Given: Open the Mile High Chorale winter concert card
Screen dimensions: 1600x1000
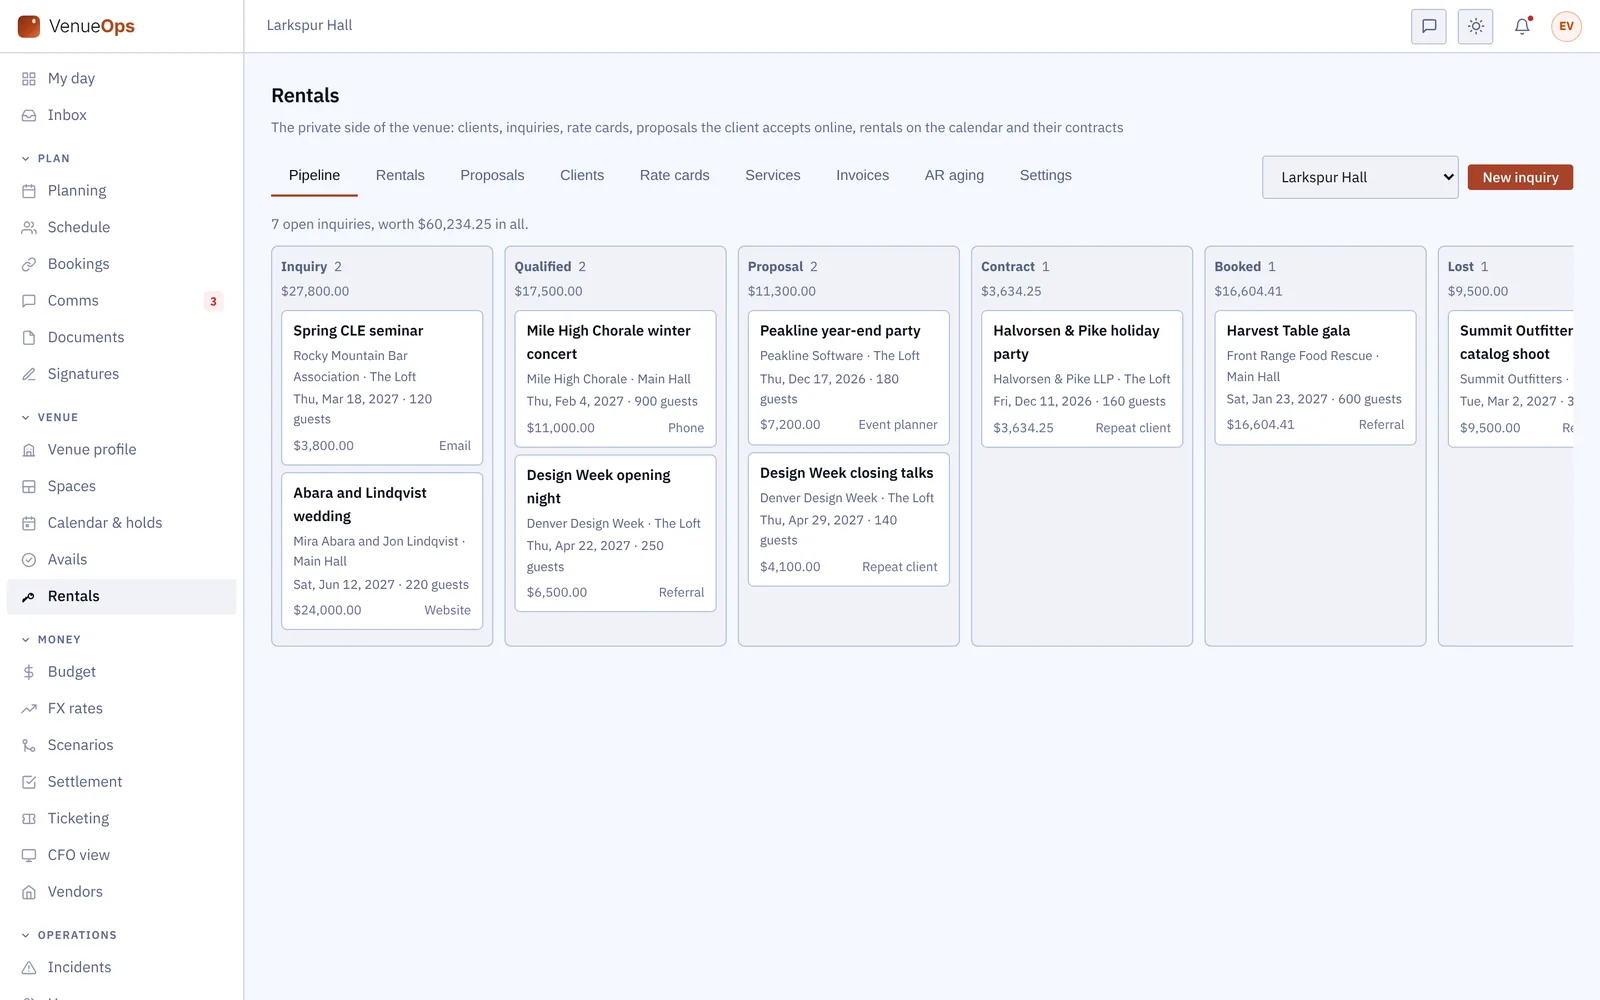Looking at the screenshot, I should pyautogui.click(x=615, y=378).
